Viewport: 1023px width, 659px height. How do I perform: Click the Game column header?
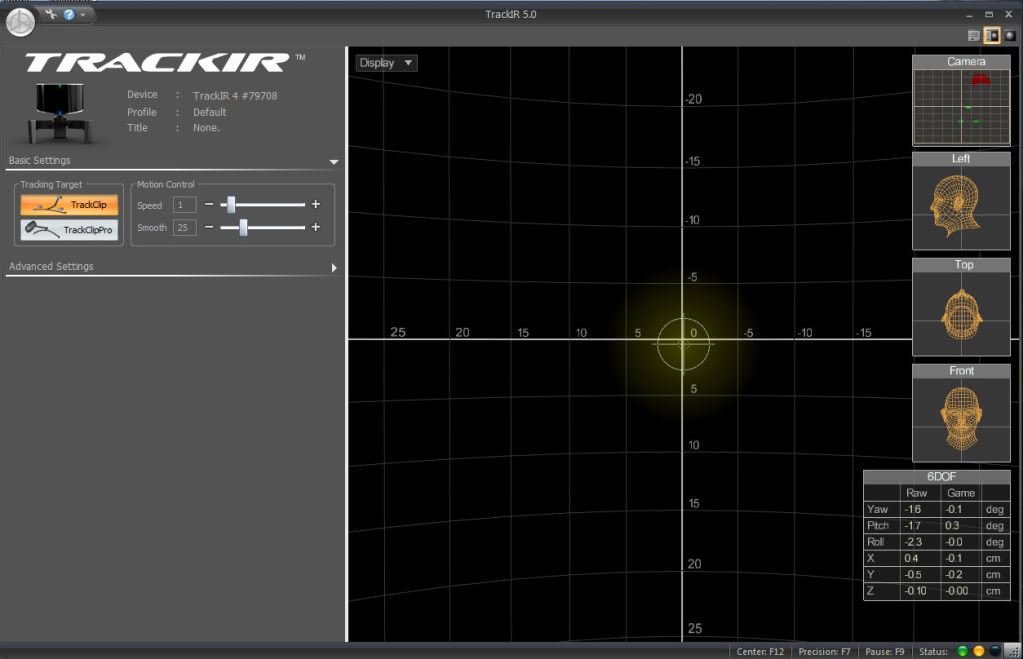pos(961,493)
